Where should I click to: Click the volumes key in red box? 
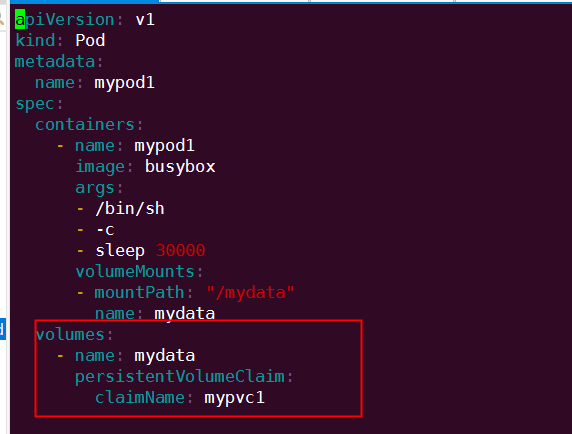70,334
